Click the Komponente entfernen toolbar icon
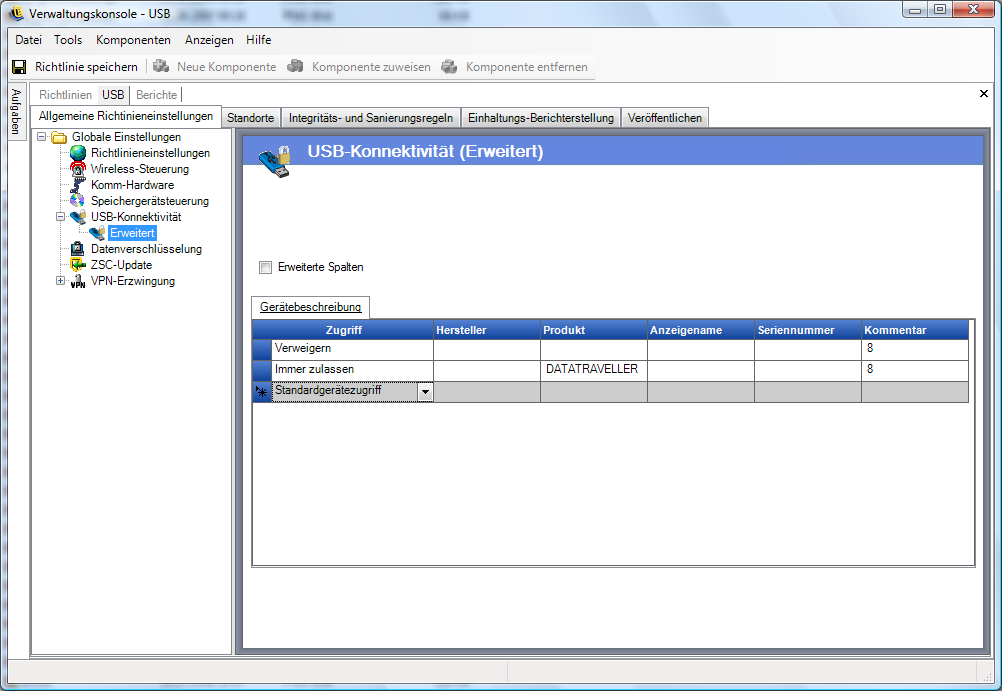 (450, 66)
